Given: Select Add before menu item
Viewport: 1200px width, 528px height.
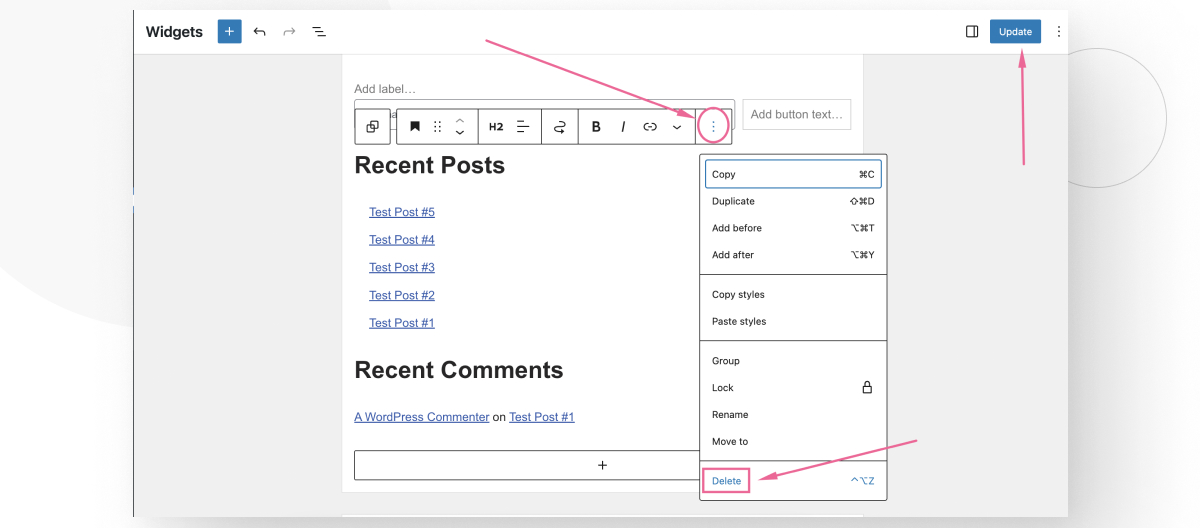Looking at the screenshot, I should 793,228.
